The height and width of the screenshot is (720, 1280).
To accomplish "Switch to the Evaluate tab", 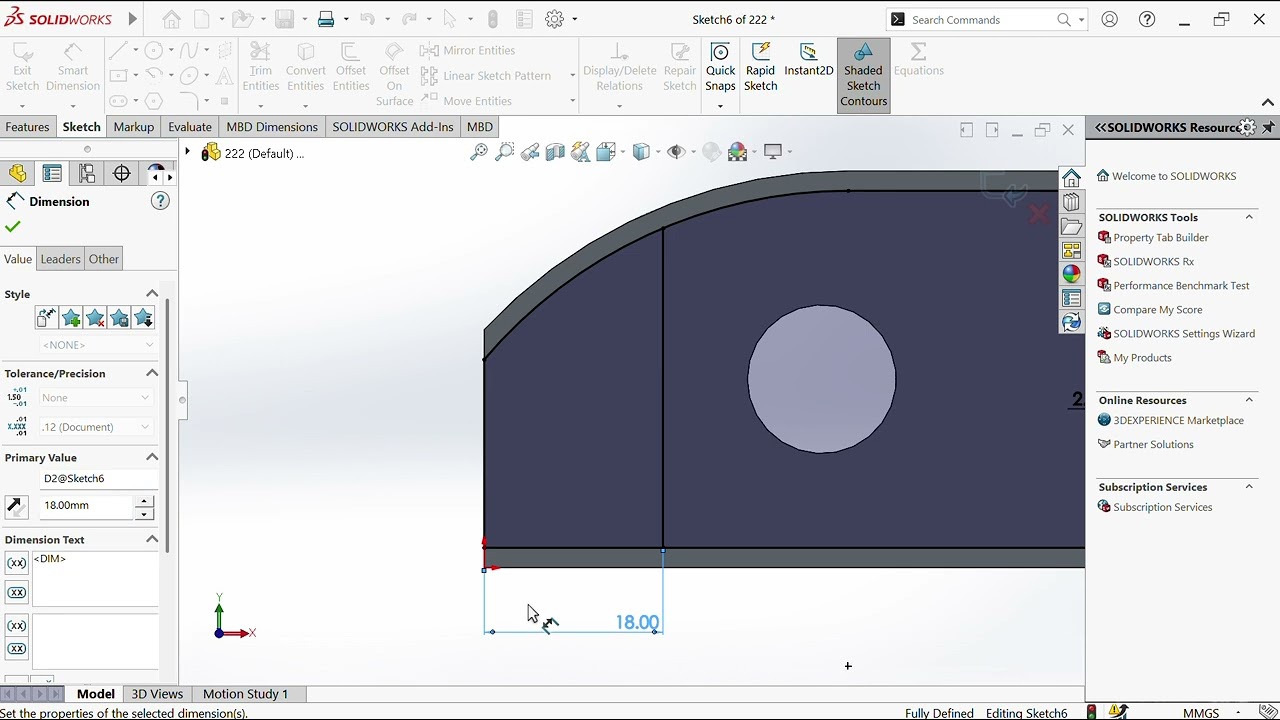I will (190, 127).
